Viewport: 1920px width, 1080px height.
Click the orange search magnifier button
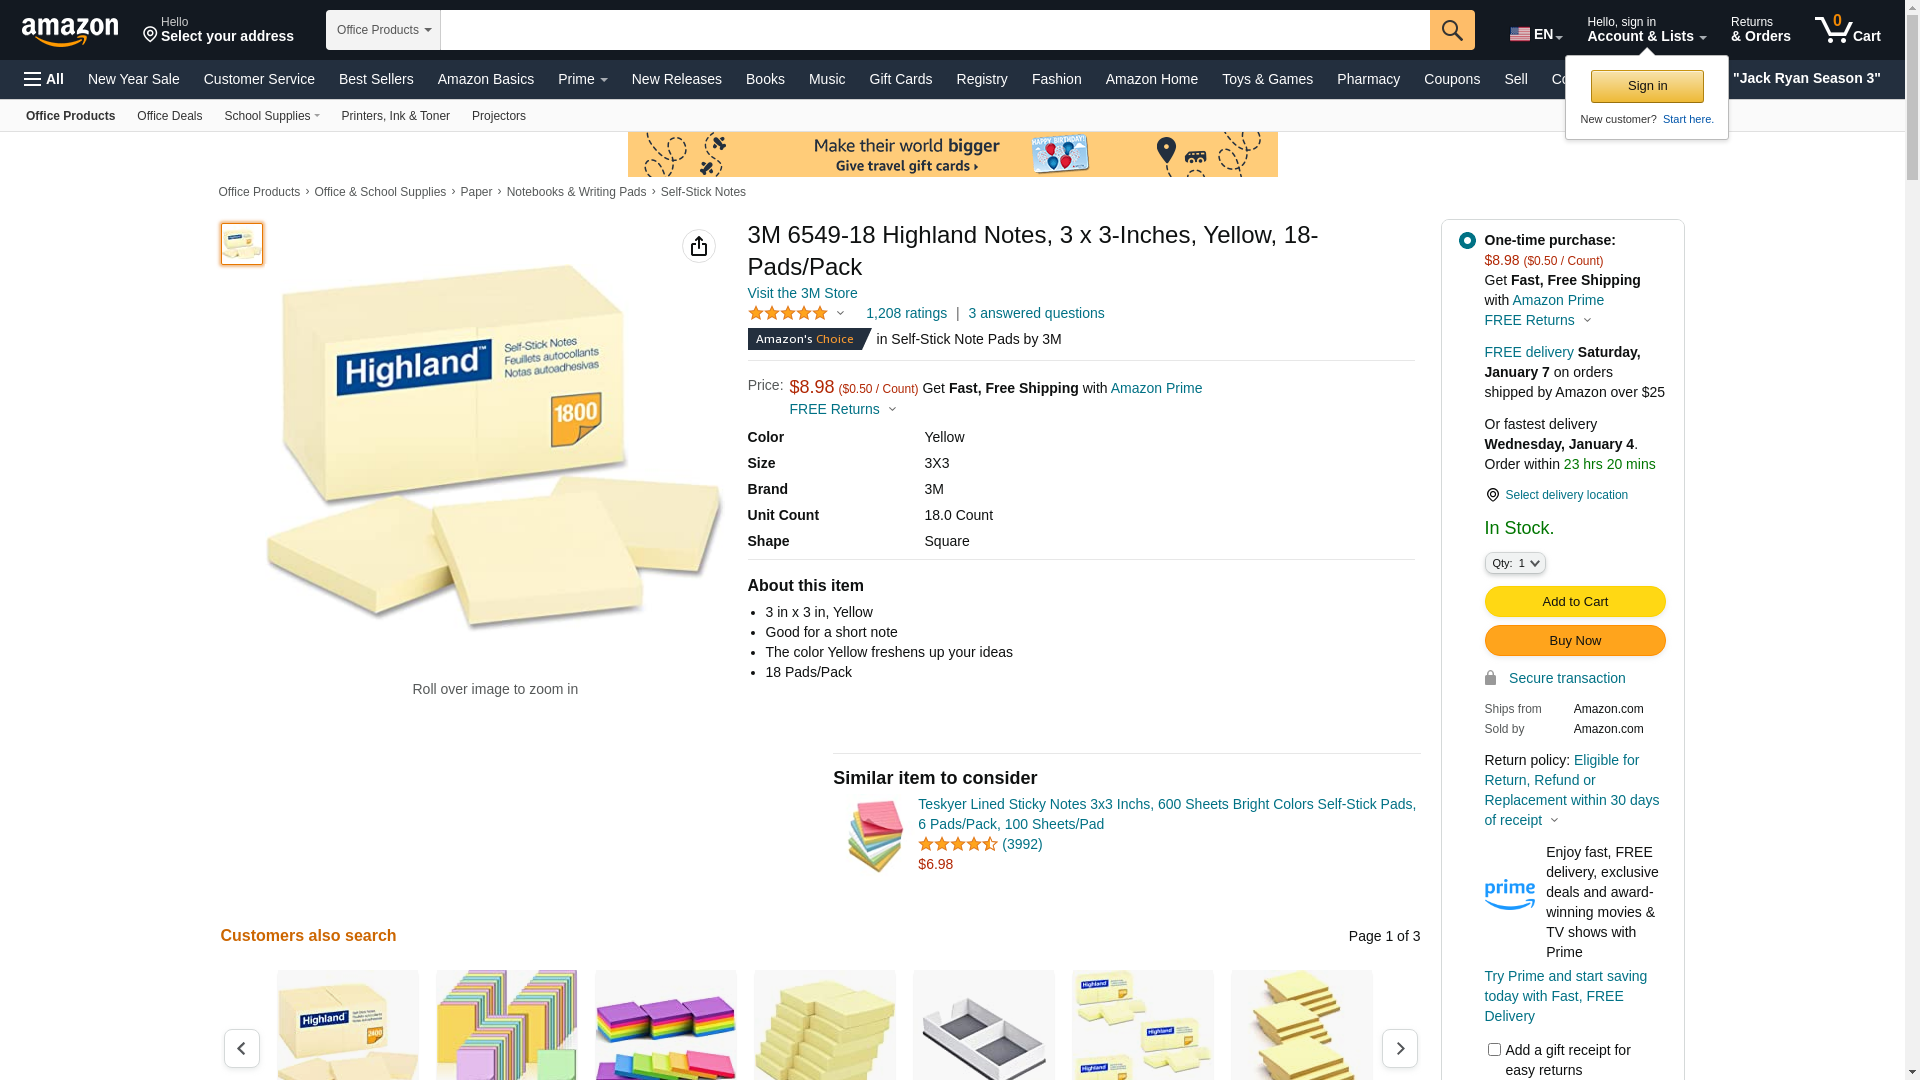tap(1452, 30)
